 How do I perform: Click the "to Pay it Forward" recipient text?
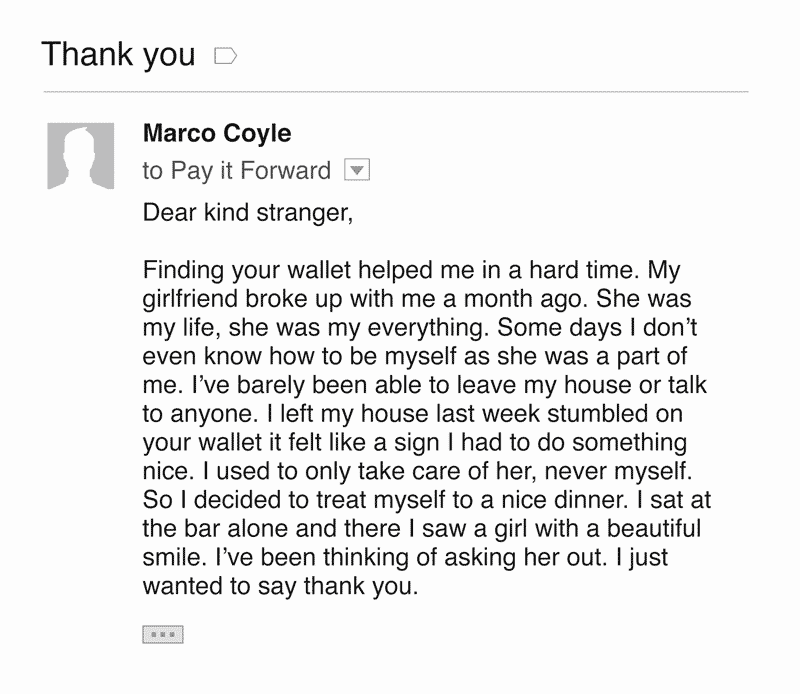tap(236, 171)
